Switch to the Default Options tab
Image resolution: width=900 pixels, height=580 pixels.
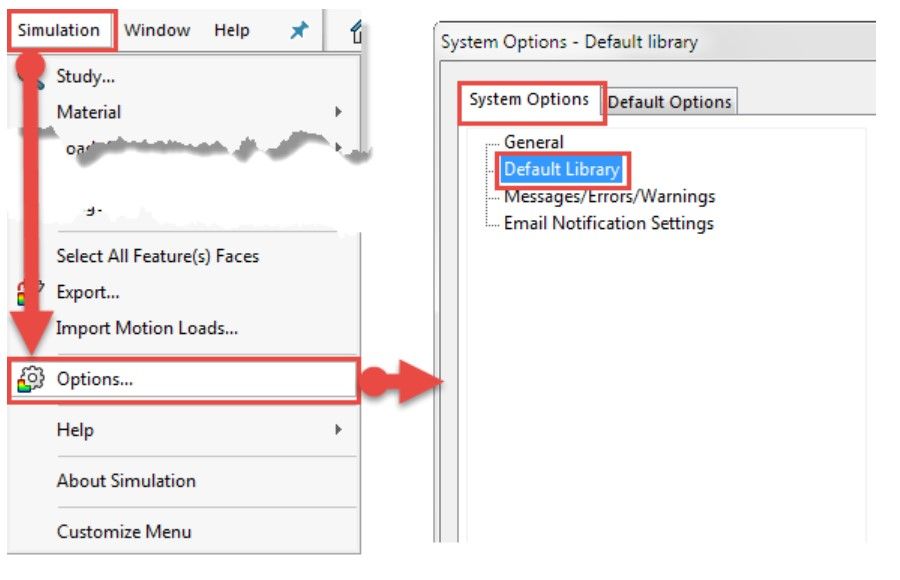coord(669,102)
